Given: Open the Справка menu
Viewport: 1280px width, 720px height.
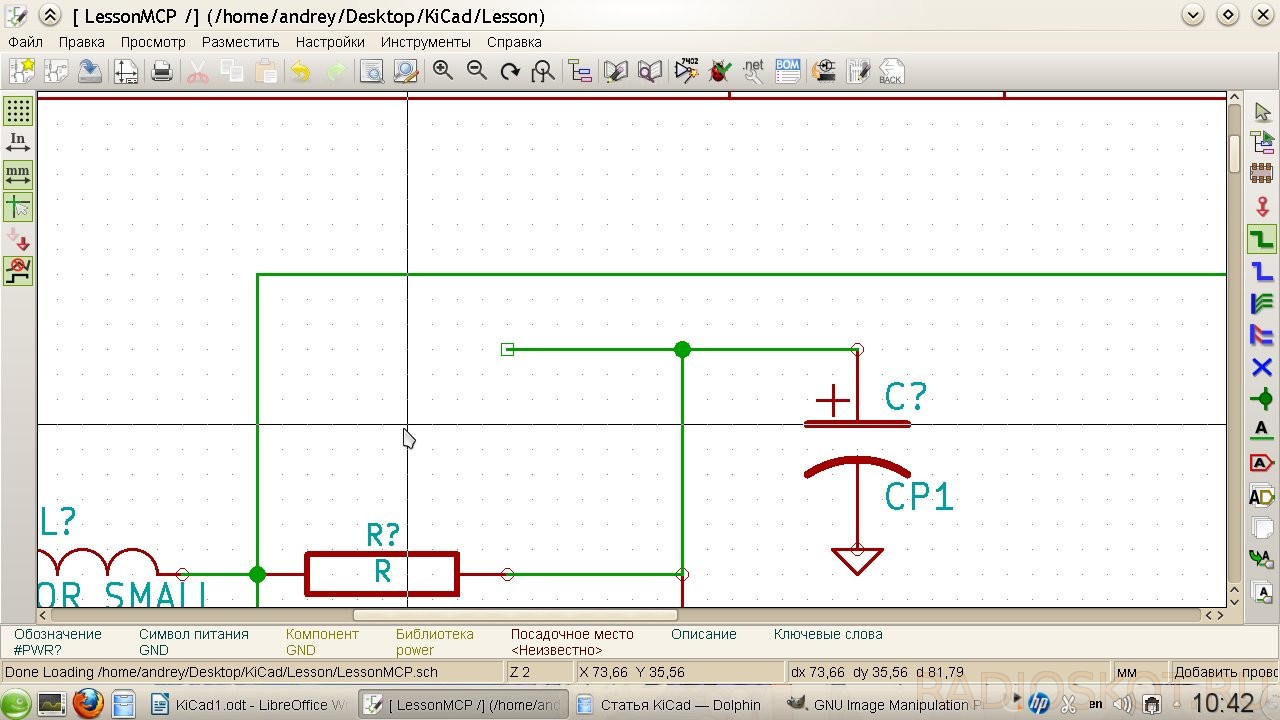Looking at the screenshot, I should pos(514,42).
